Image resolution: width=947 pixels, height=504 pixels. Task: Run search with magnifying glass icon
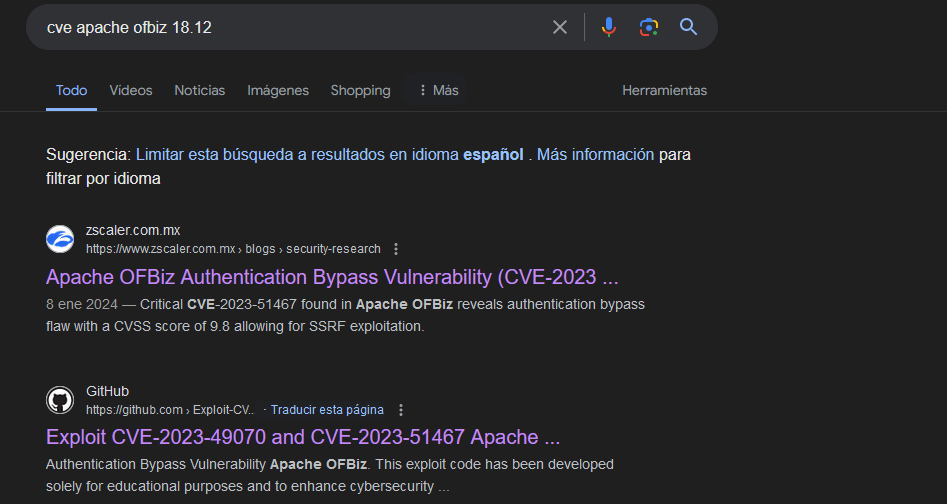[x=689, y=27]
